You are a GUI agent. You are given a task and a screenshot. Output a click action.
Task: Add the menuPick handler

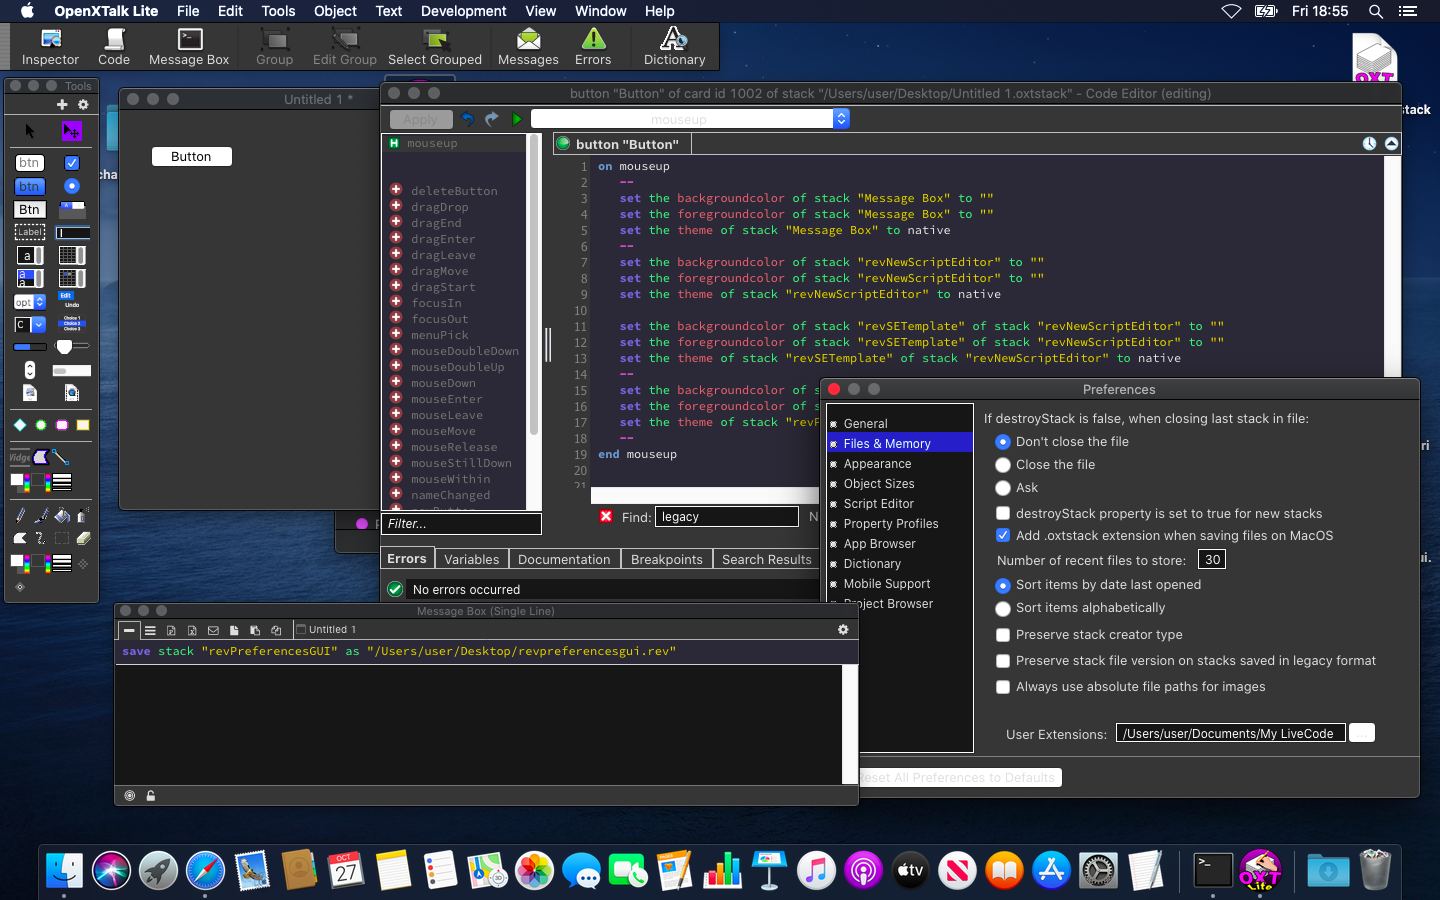[396, 334]
